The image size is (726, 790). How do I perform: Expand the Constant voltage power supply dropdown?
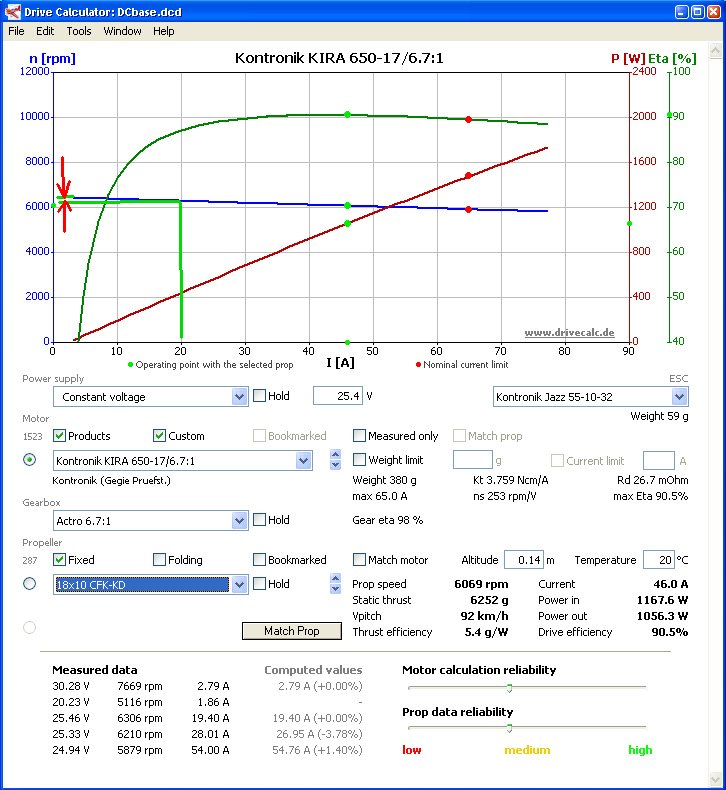click(239, 397)
